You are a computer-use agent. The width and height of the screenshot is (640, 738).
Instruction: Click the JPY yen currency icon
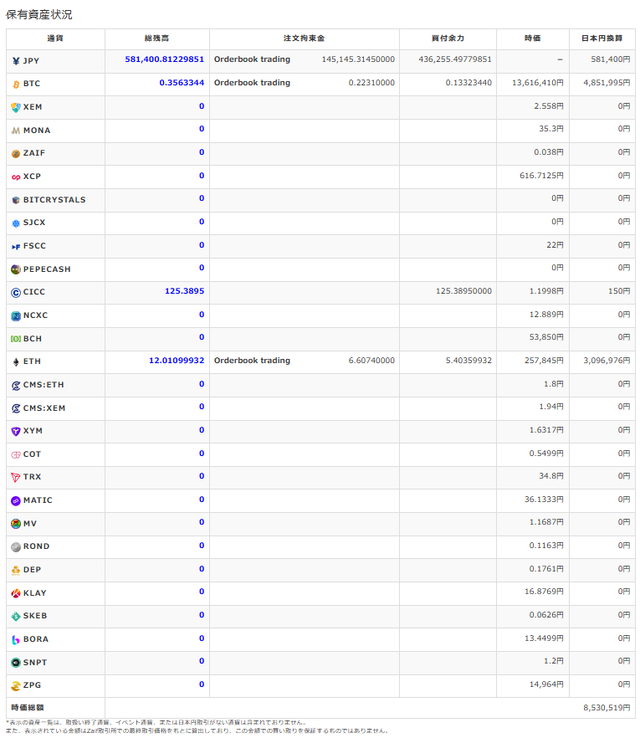coord(16,61)
